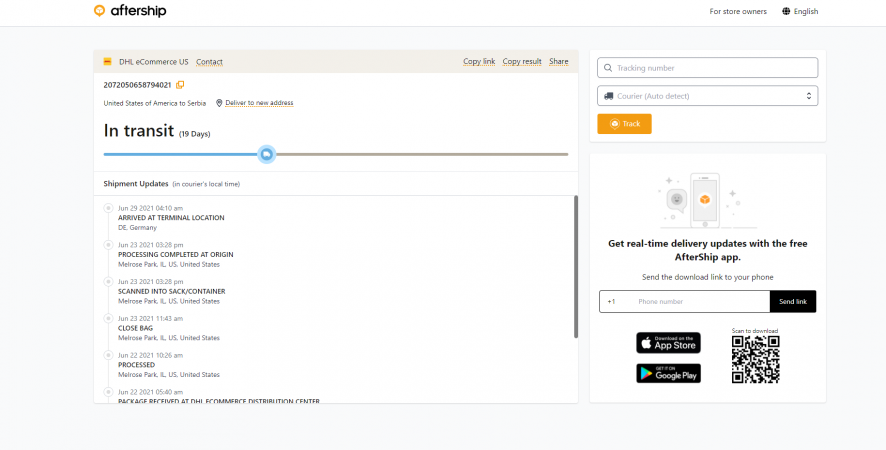The width and height of the screenshot is (886, 450).
Task: Click Jun 22 2021 05:40 am timestamp
Action: click(150, 392)
